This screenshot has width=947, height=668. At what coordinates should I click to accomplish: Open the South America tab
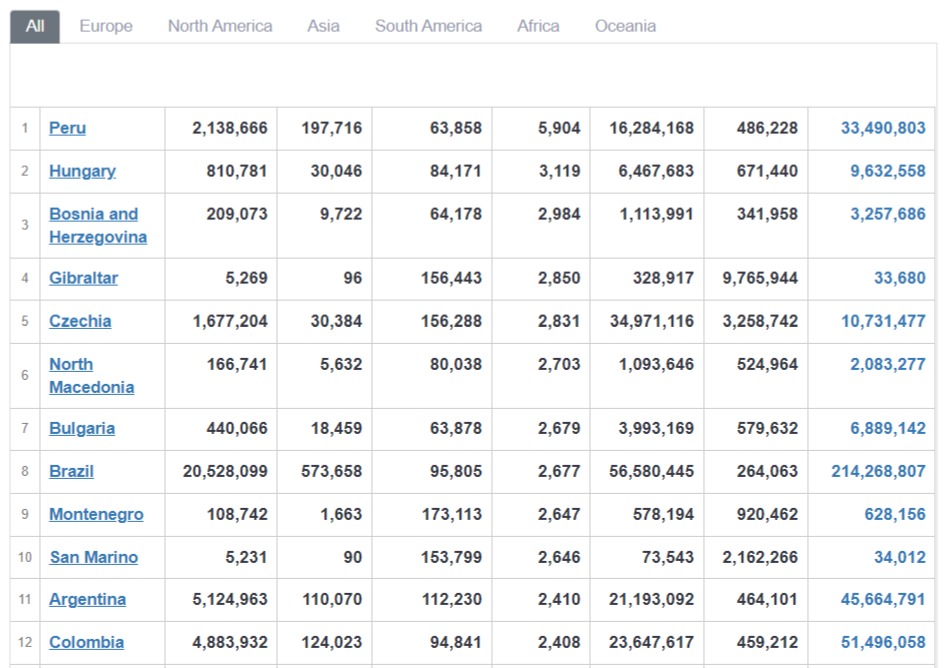(x=428, y=27)
